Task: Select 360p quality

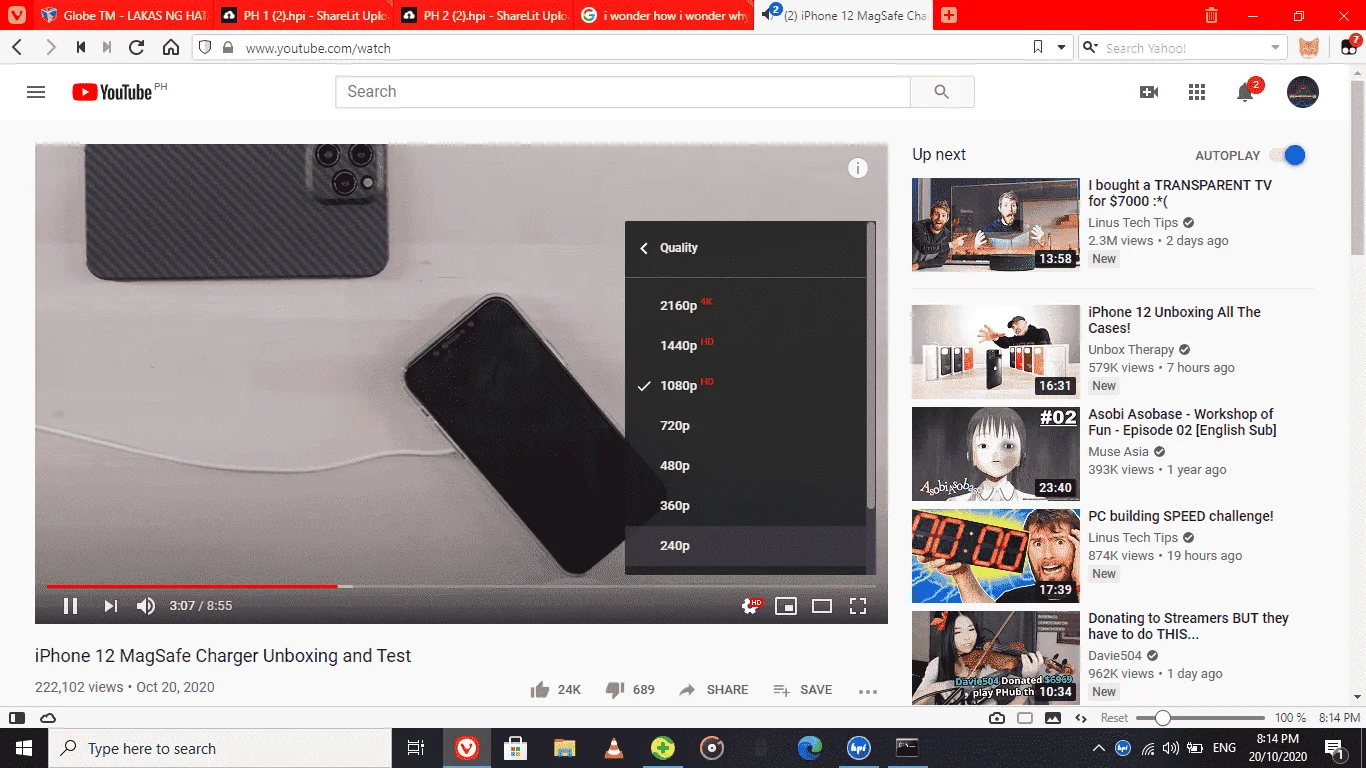Action: tap(745, 505)
